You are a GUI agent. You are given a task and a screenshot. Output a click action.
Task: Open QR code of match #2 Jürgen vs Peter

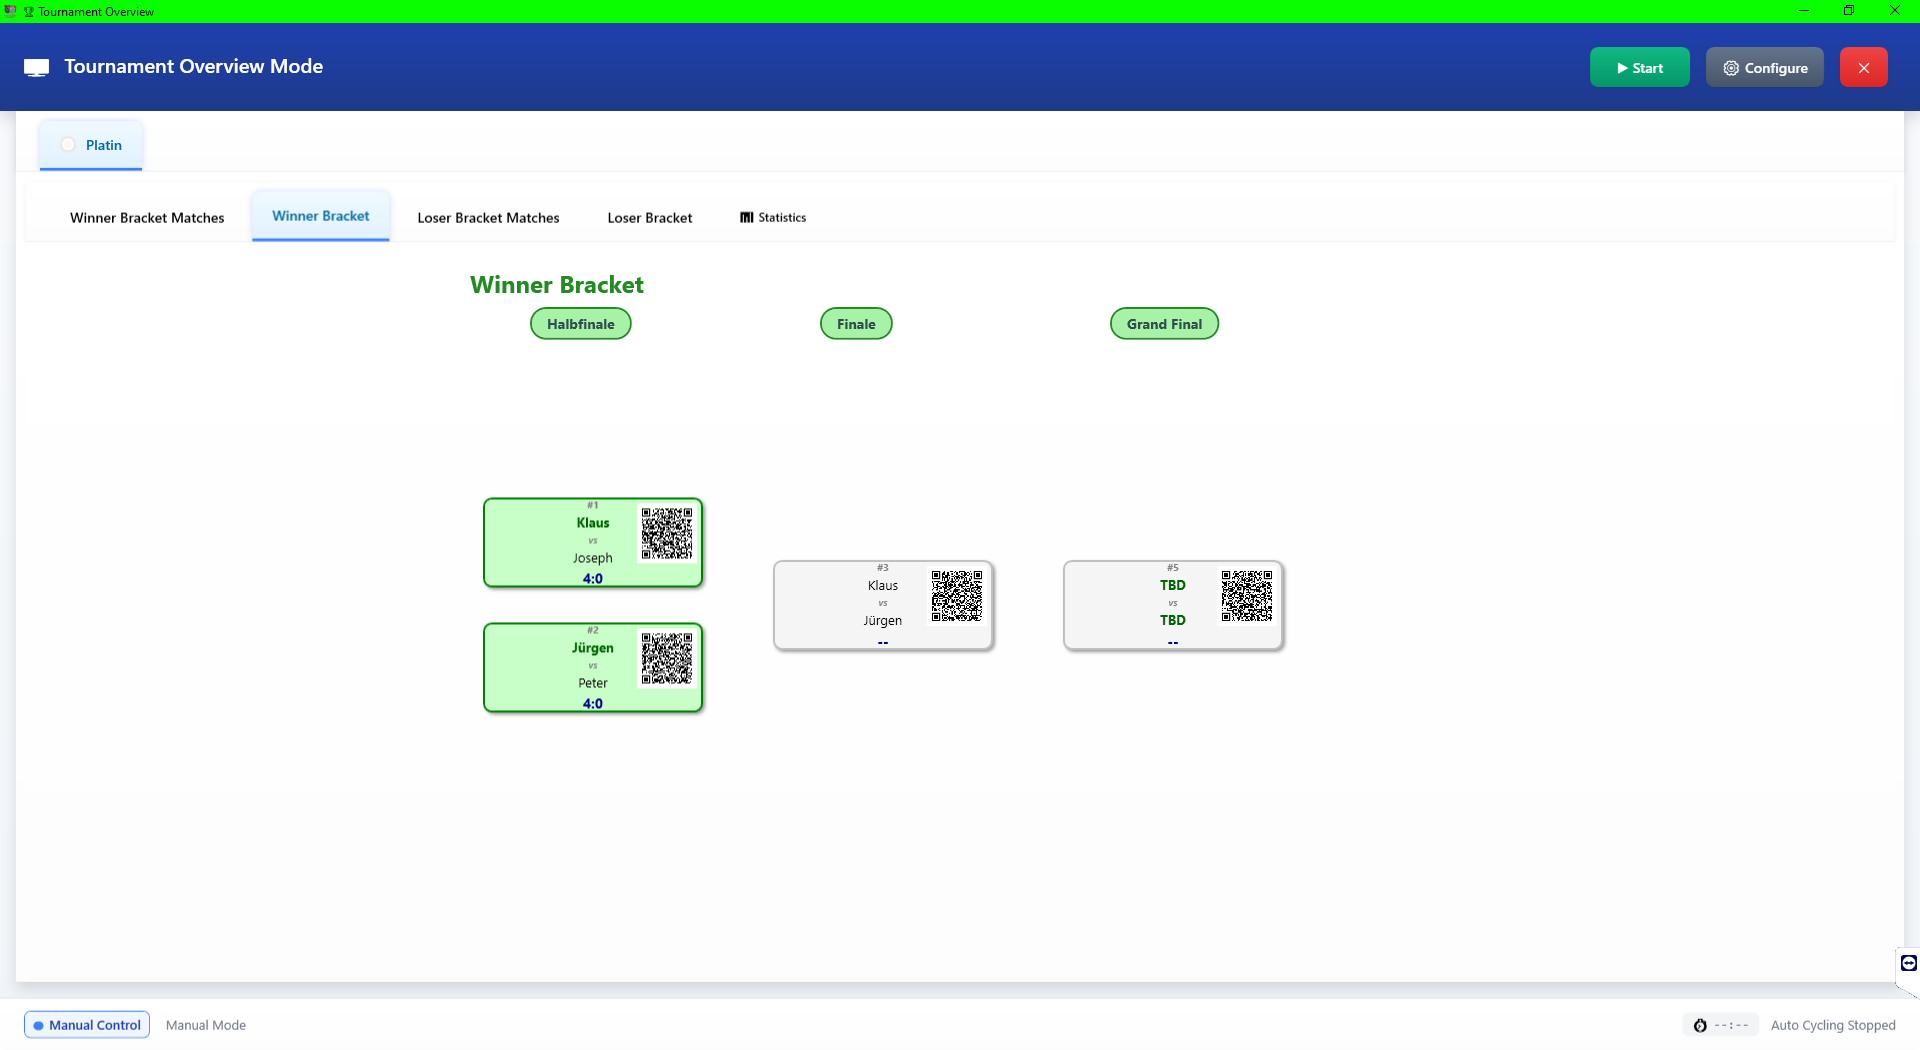tap(667, 658)
